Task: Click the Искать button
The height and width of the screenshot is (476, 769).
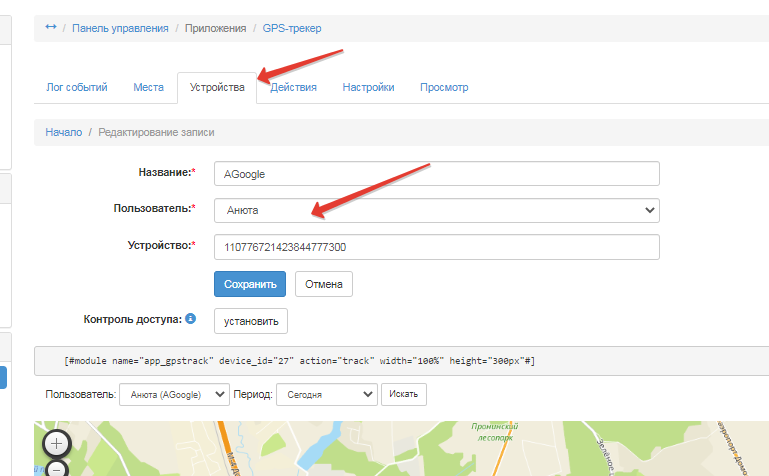Action: coord(404,394)
